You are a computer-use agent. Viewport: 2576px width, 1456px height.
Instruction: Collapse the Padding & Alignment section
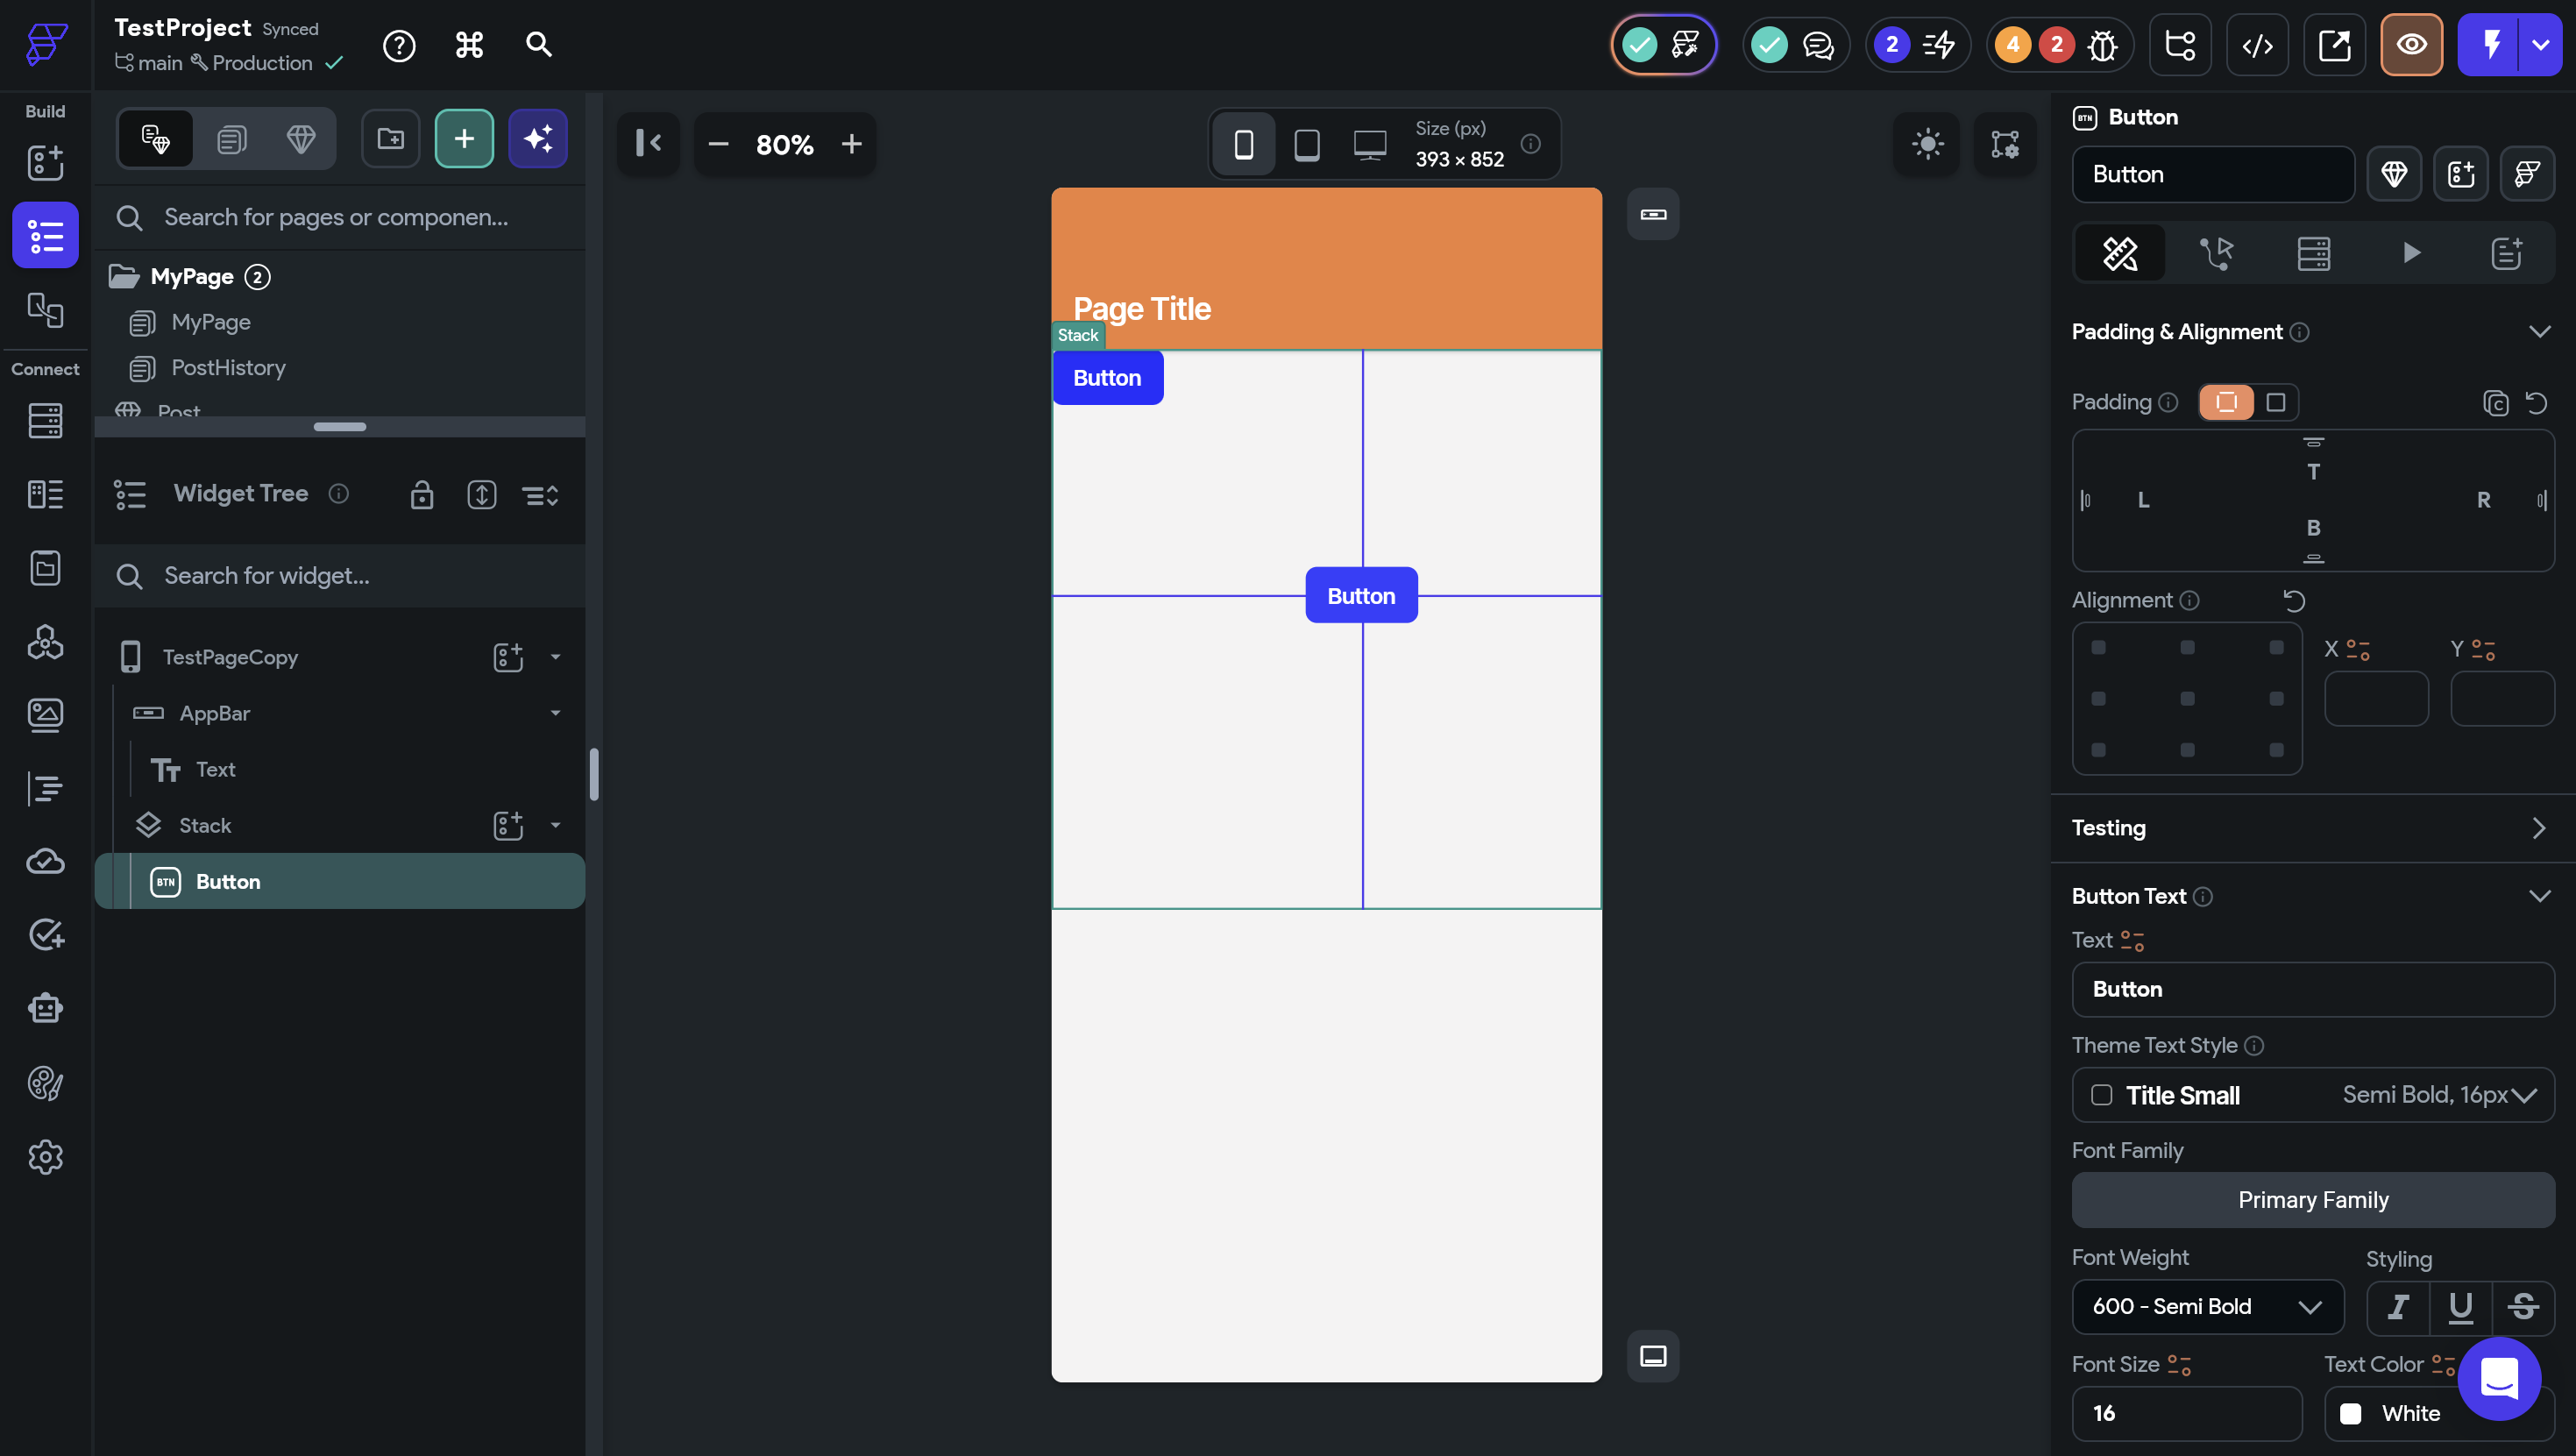click(x=2539, y=332)
